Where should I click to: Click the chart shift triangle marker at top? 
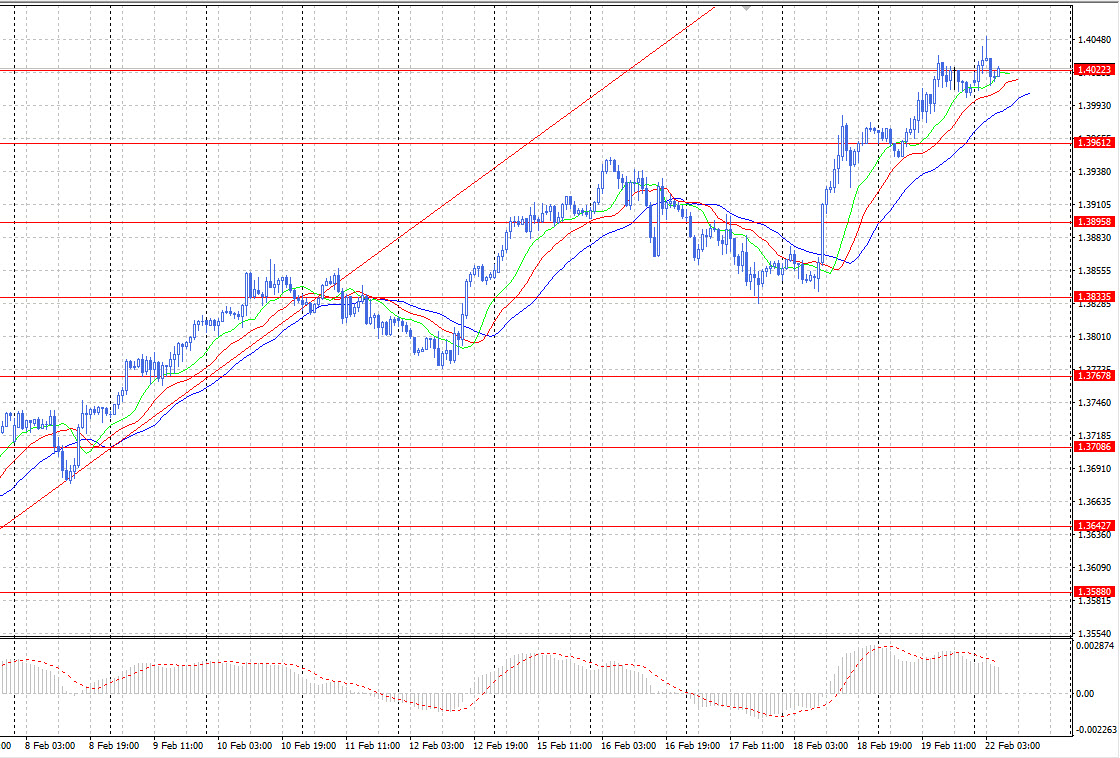coord(746,8)
